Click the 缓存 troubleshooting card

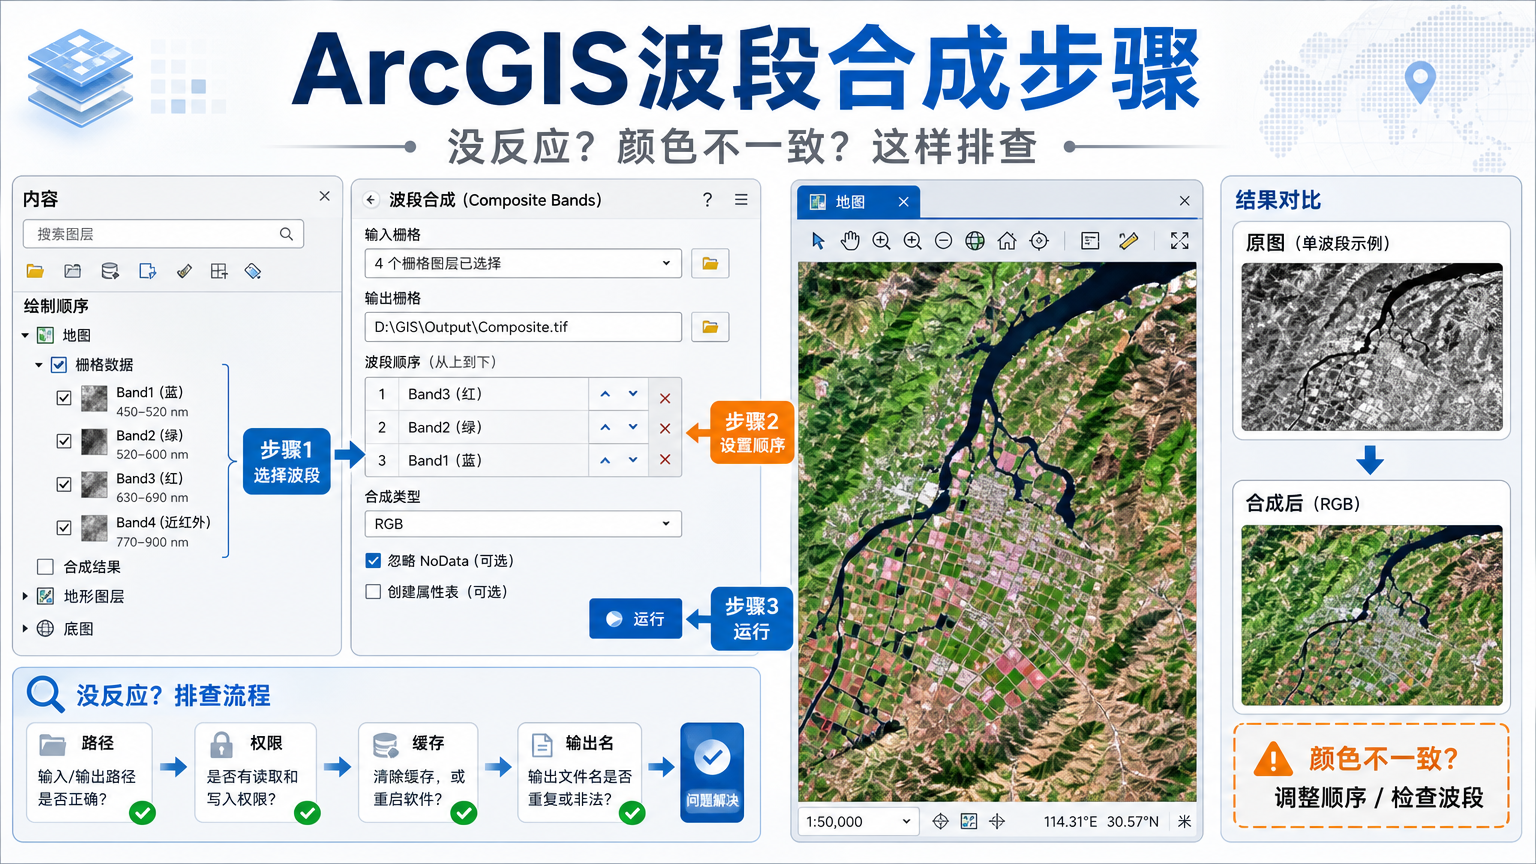pos(419,773)
